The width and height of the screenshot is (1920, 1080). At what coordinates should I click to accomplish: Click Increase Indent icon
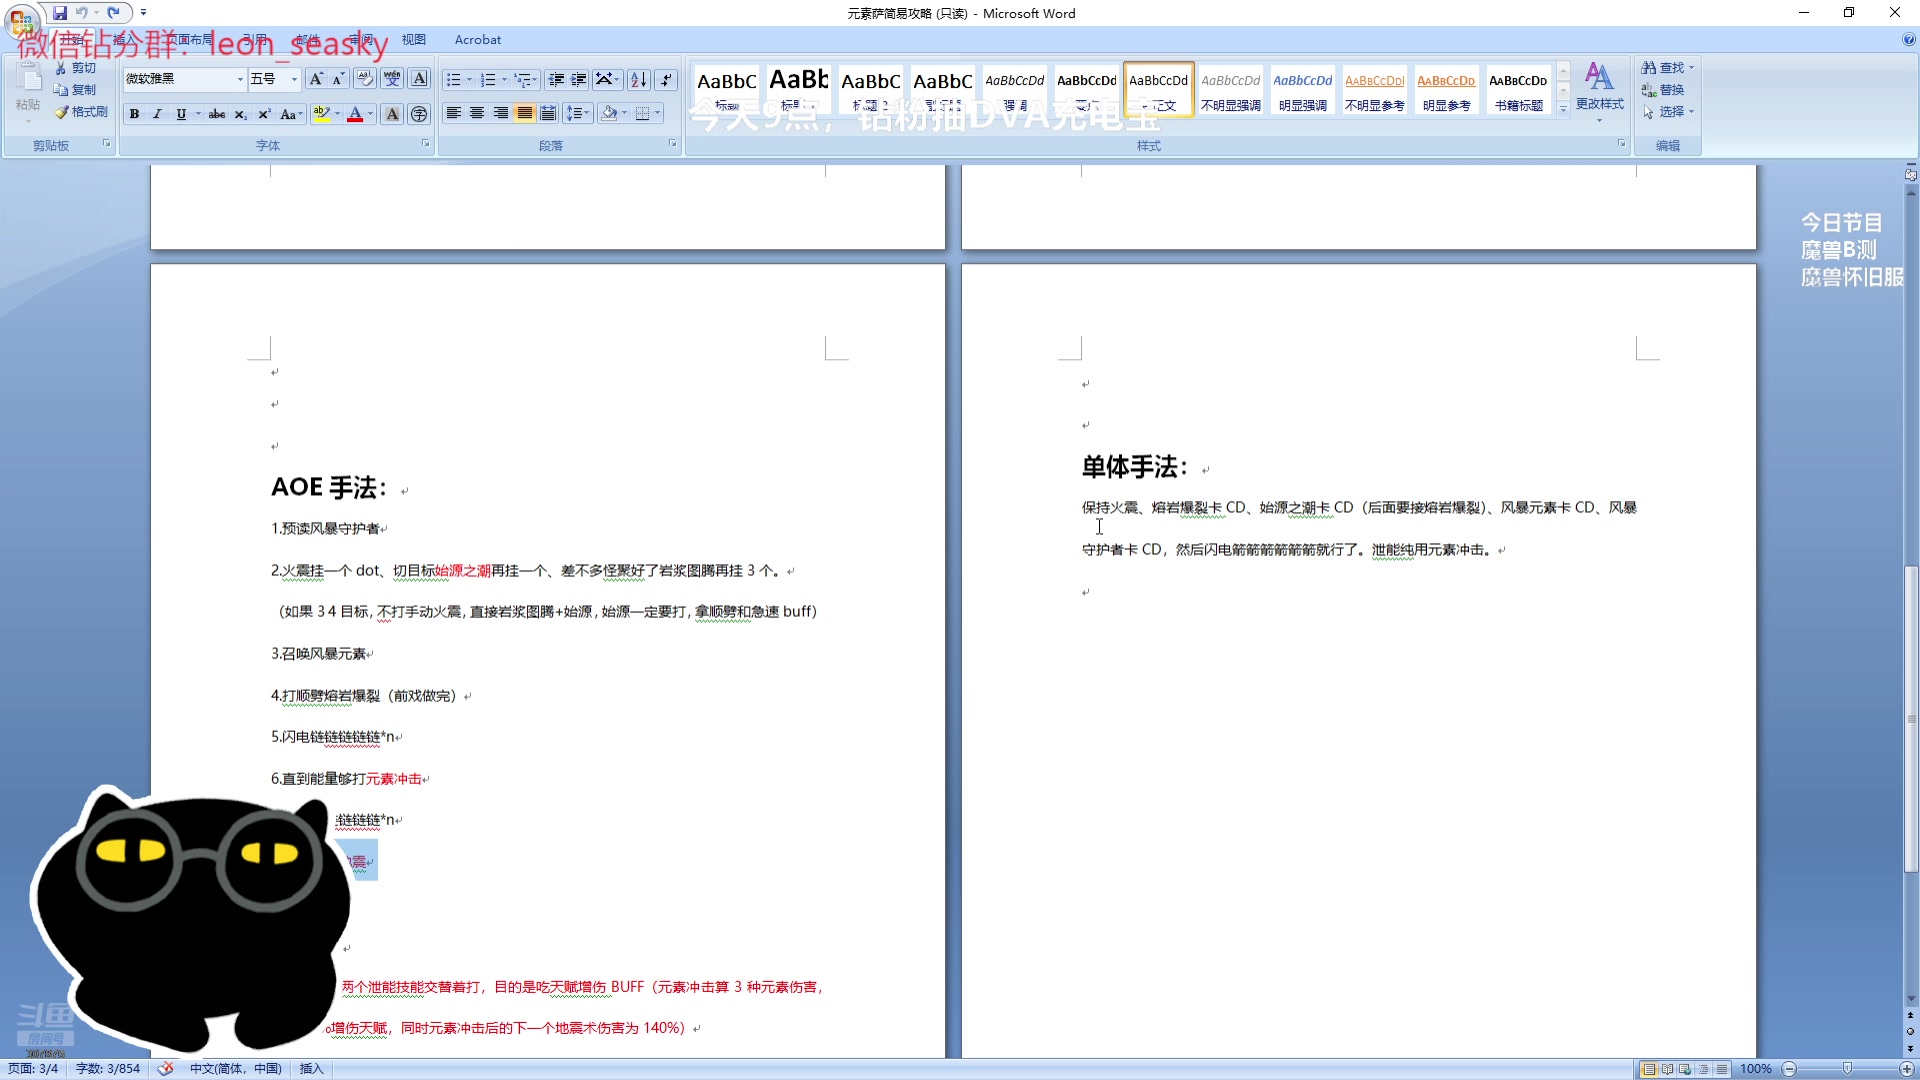click(579, 79)
